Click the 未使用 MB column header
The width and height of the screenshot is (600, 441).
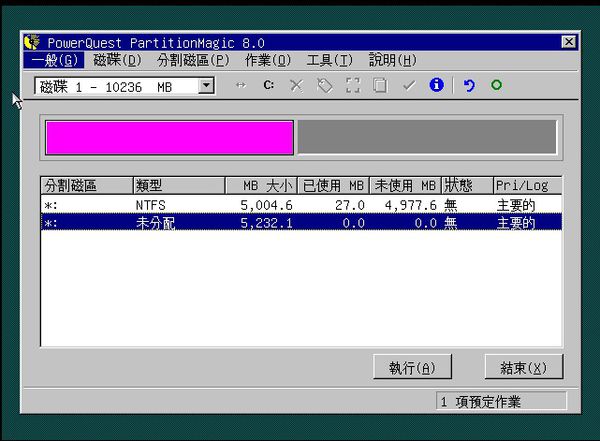406,186
